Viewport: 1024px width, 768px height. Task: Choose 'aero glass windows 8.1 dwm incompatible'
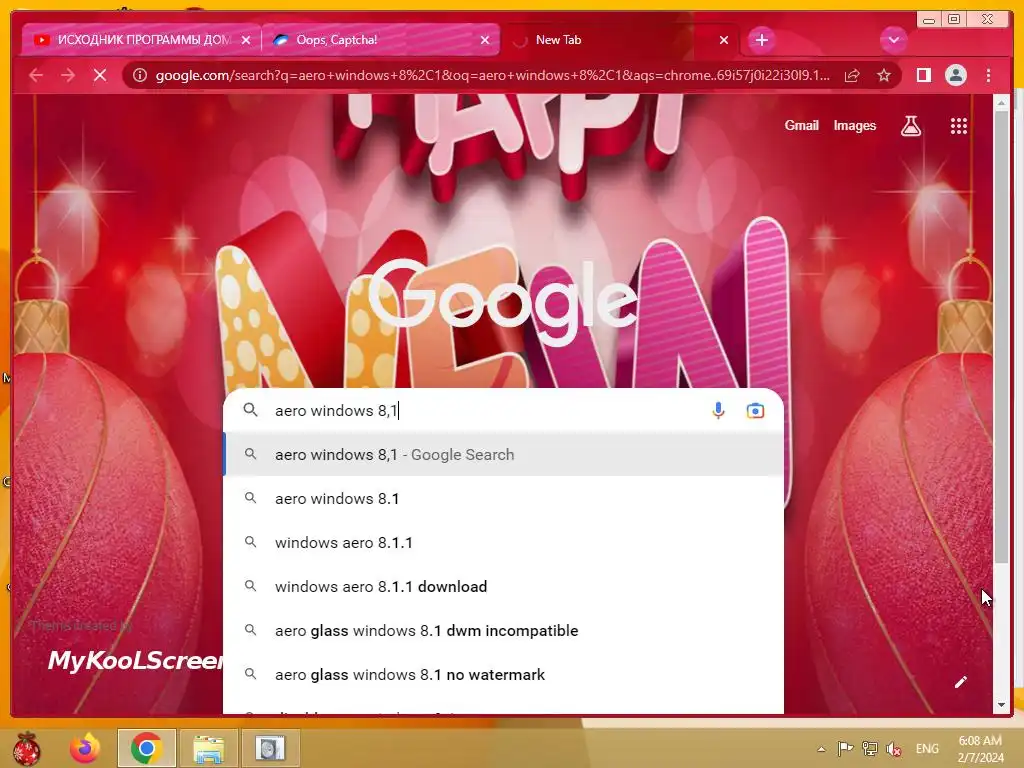[x=503, y=631]
